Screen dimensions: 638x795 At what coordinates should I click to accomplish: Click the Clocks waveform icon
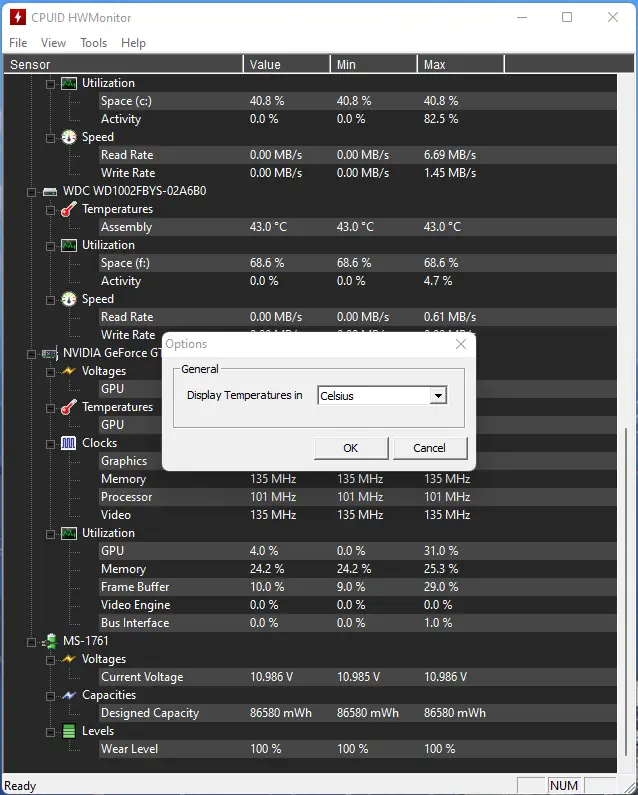click(68, 443)
